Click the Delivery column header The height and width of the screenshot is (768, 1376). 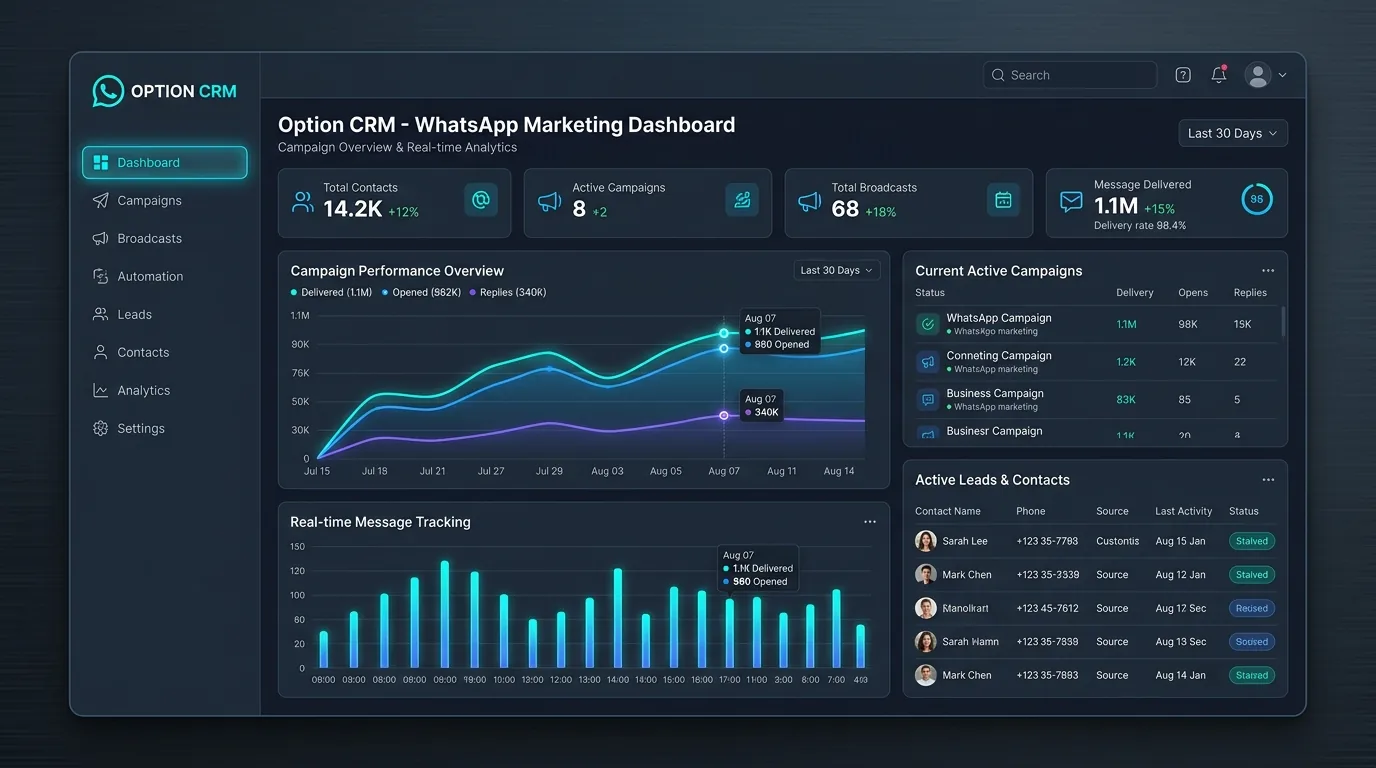coord(1135,293)
